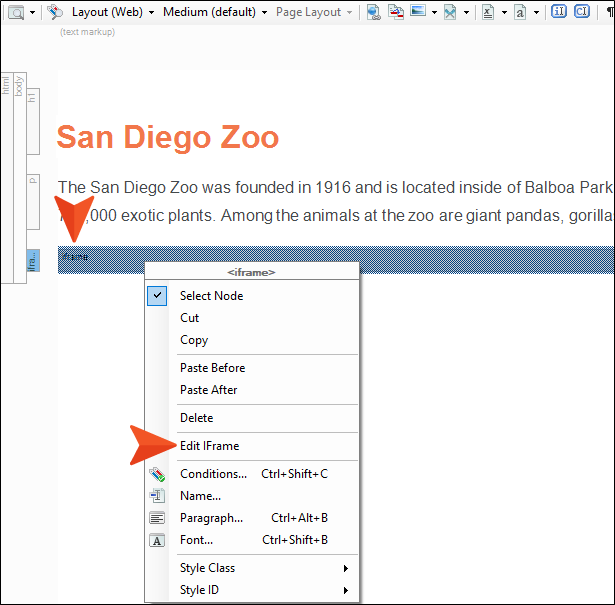Viewport: 615px width, 605px height.
Task: Toggle the iI markers button
Action: pyautogui.click(x=559, y=12)
